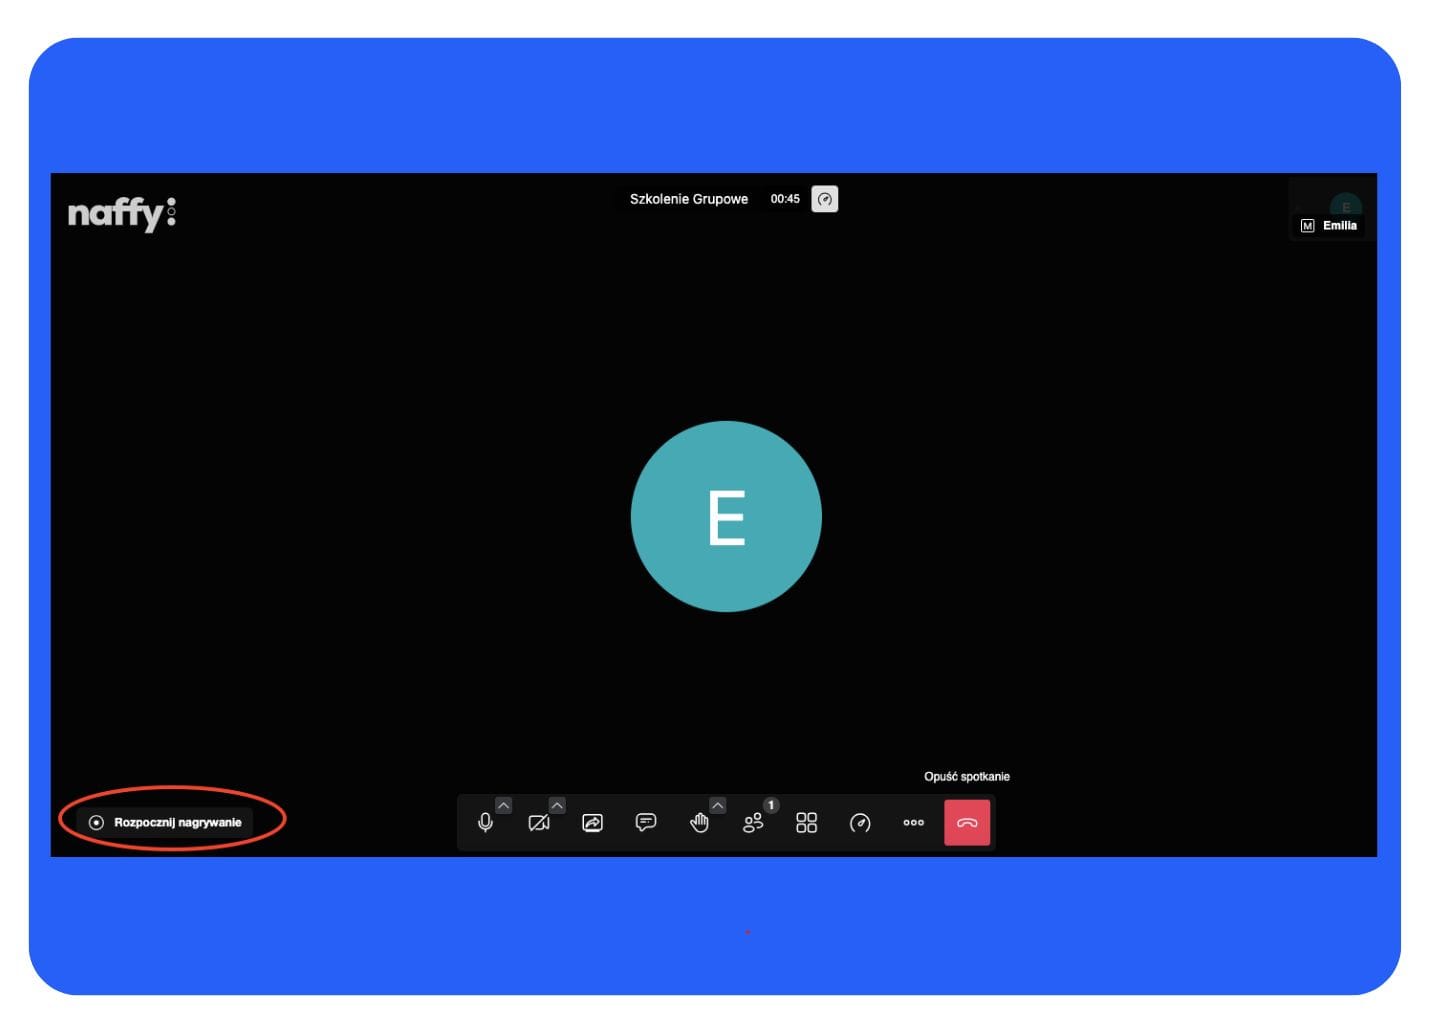The height and width of the screenshot is (1024, 1440).
Task: Raise your hand
Action: 699,823
